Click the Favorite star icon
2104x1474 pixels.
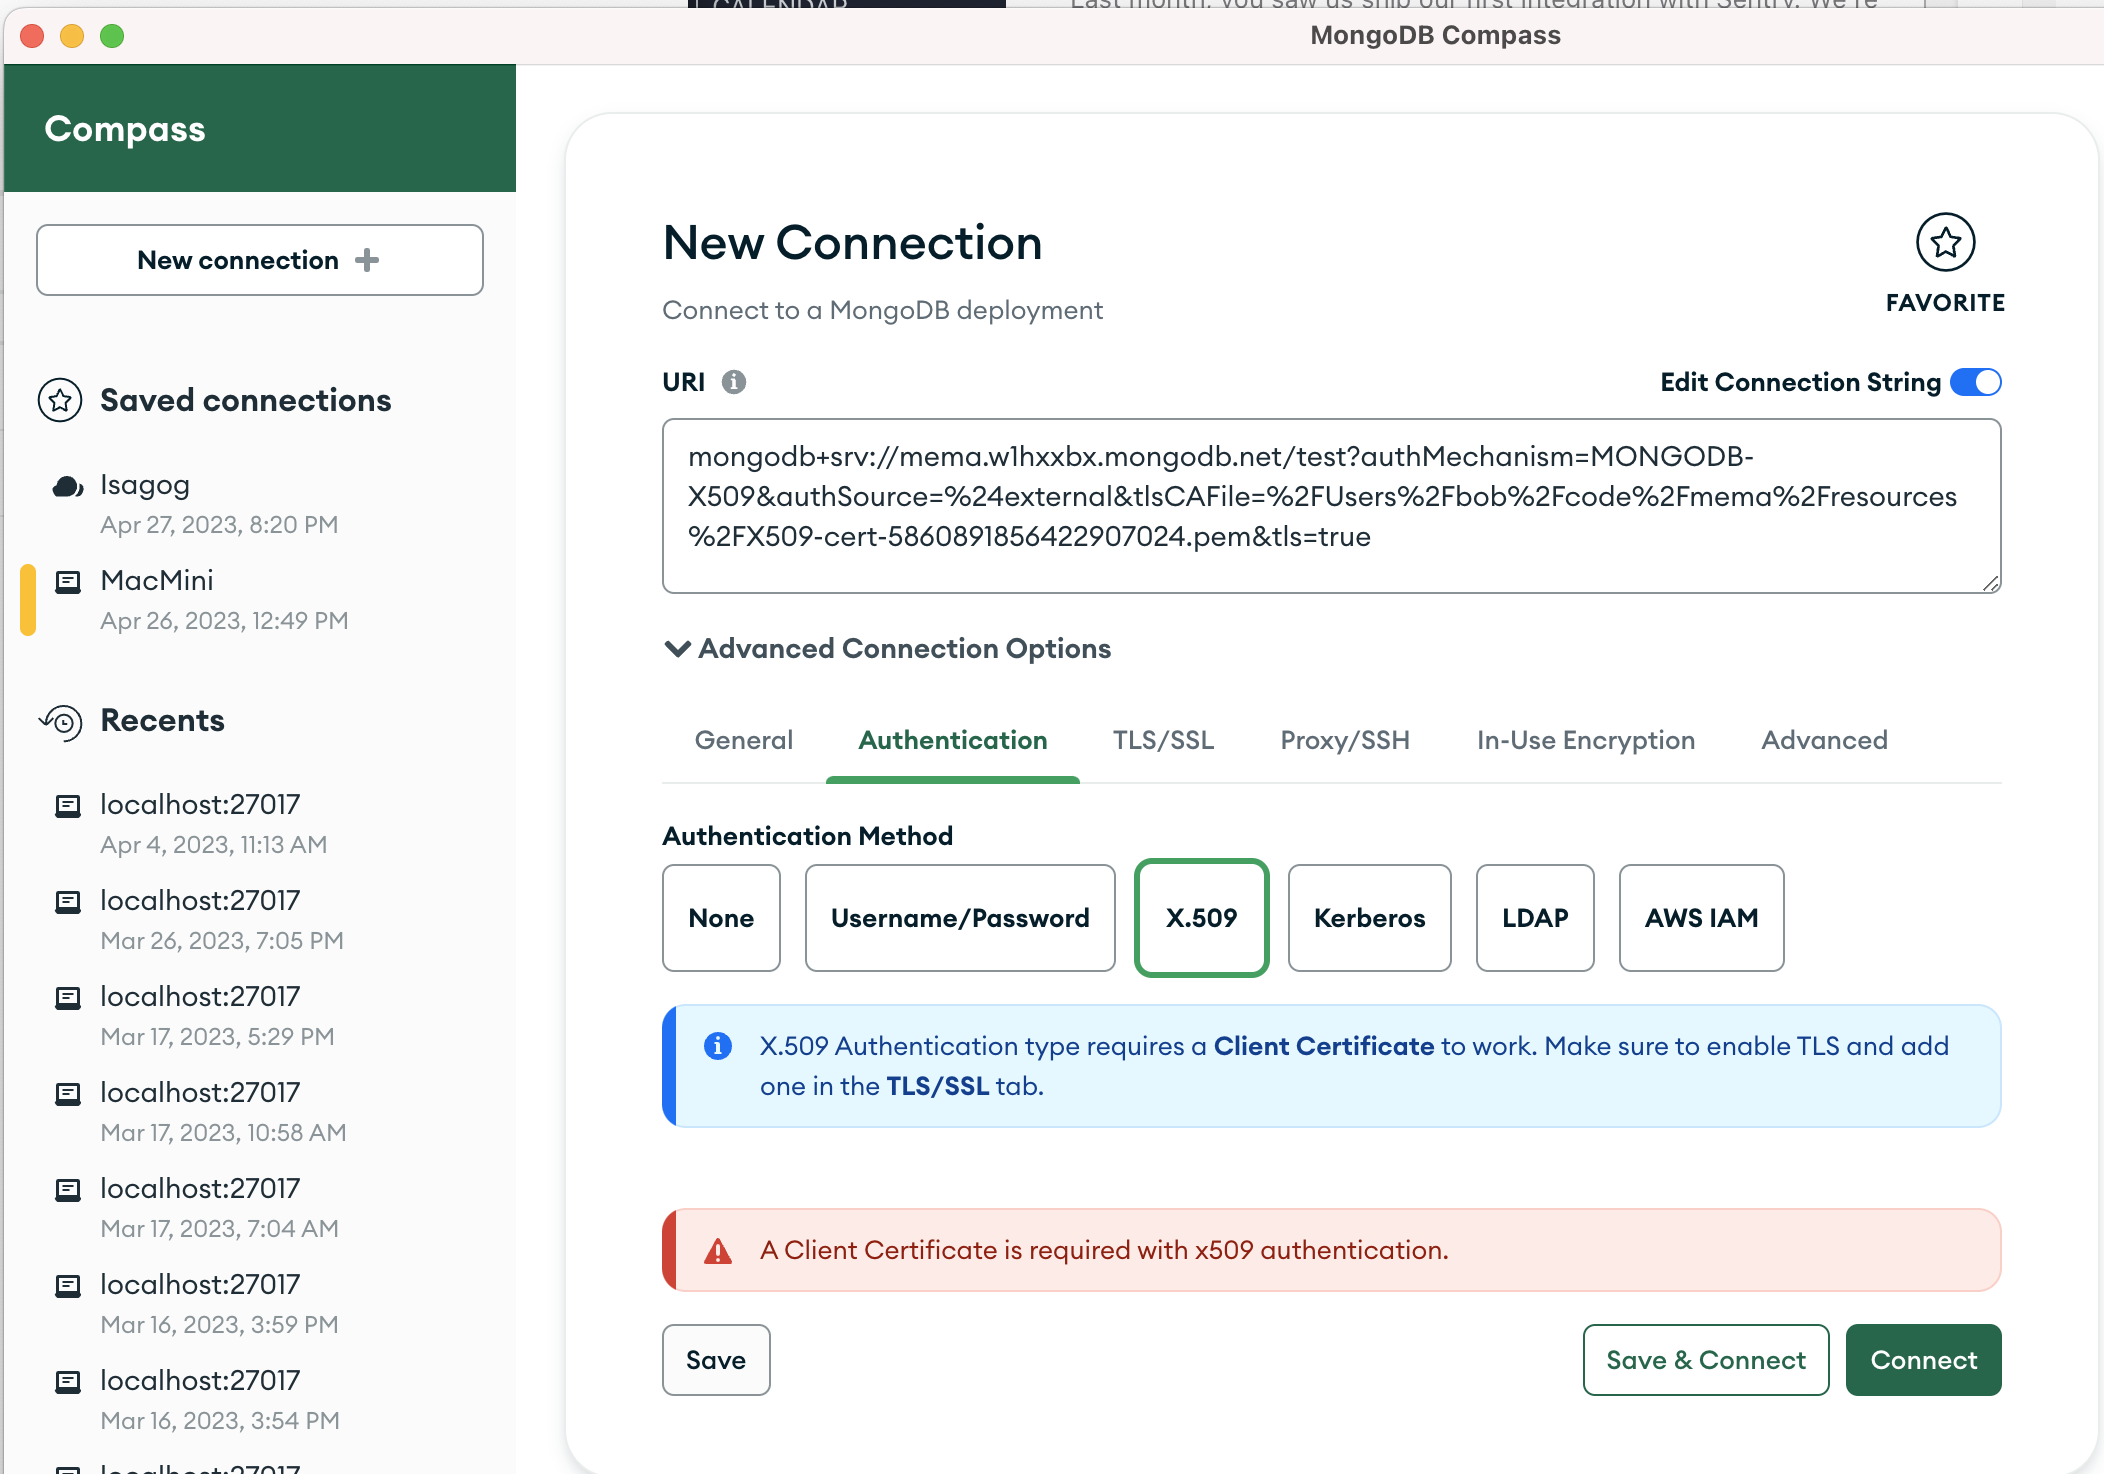pyautogui.click(x=1944, y=242)
